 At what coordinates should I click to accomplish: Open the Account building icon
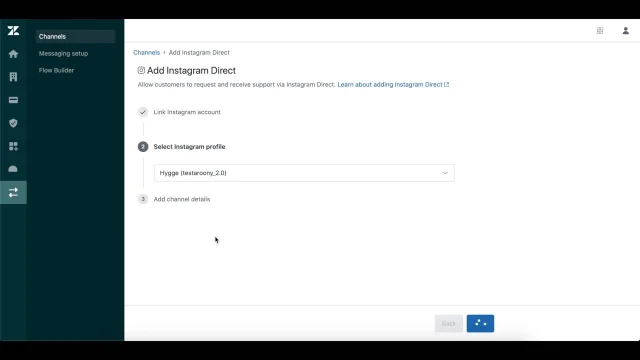pyautogui.click(x=13, y=77)
